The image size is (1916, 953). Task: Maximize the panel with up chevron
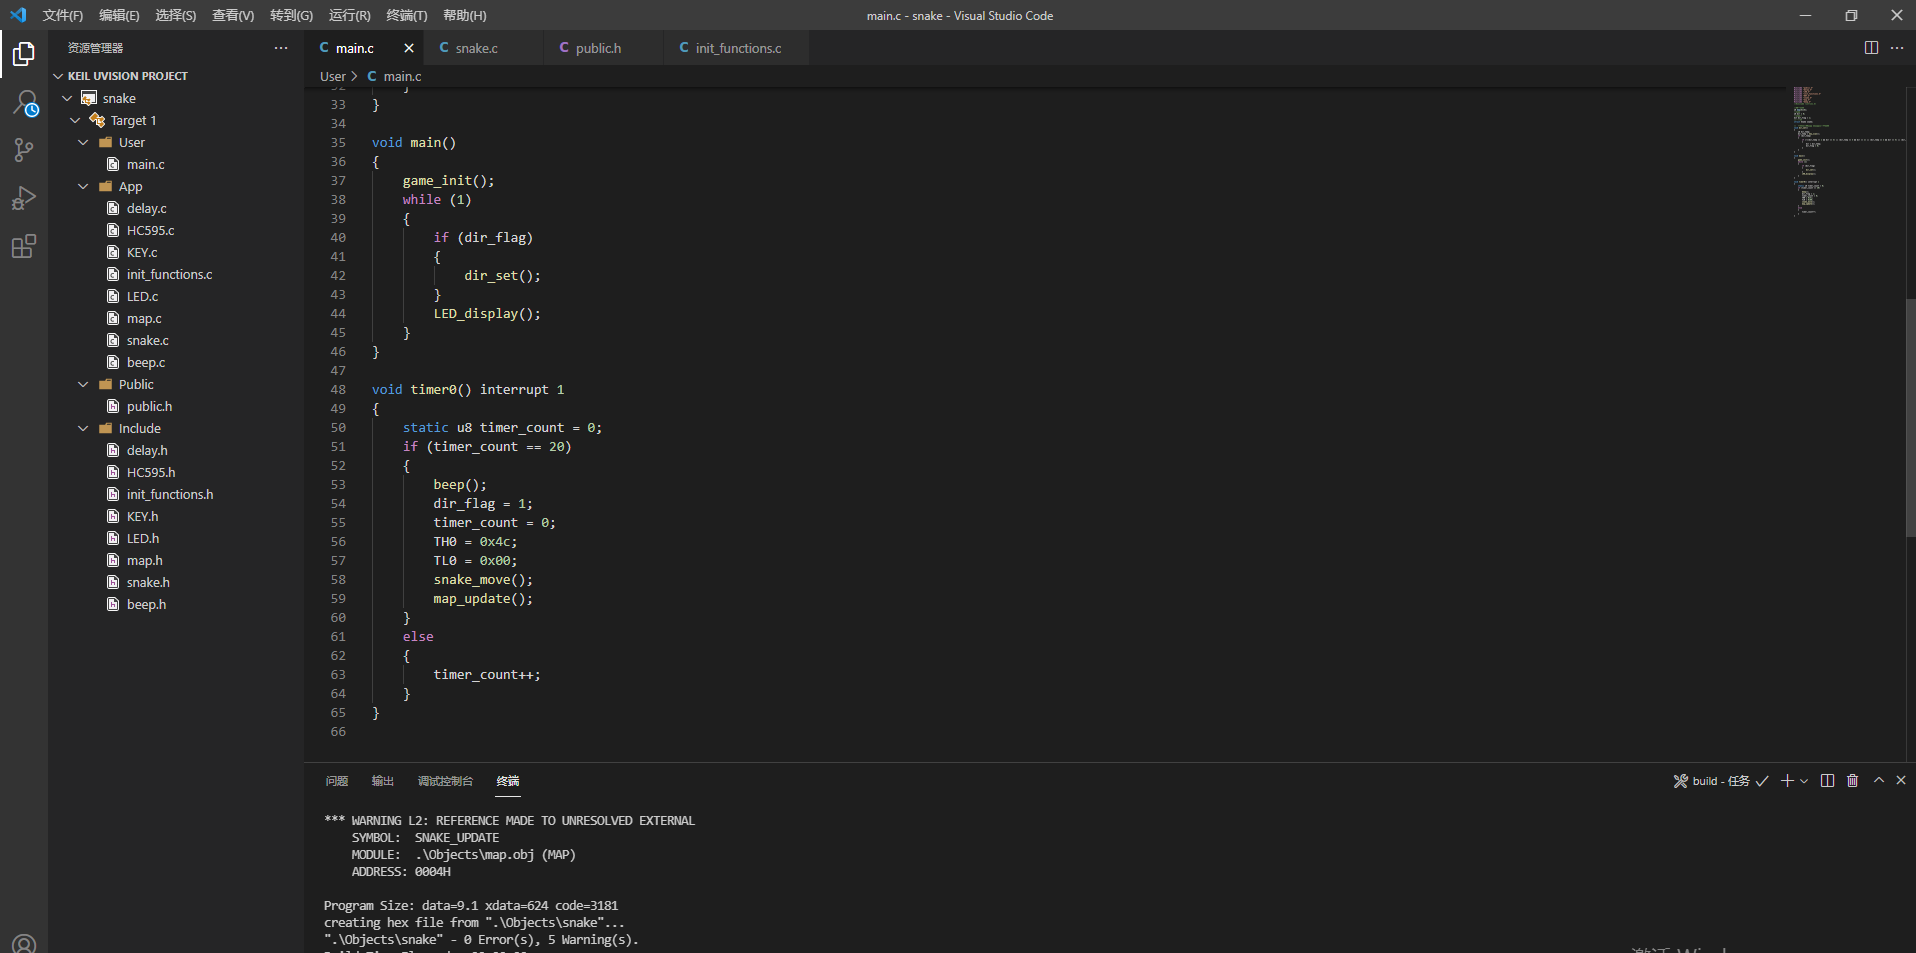point(1879,780)
